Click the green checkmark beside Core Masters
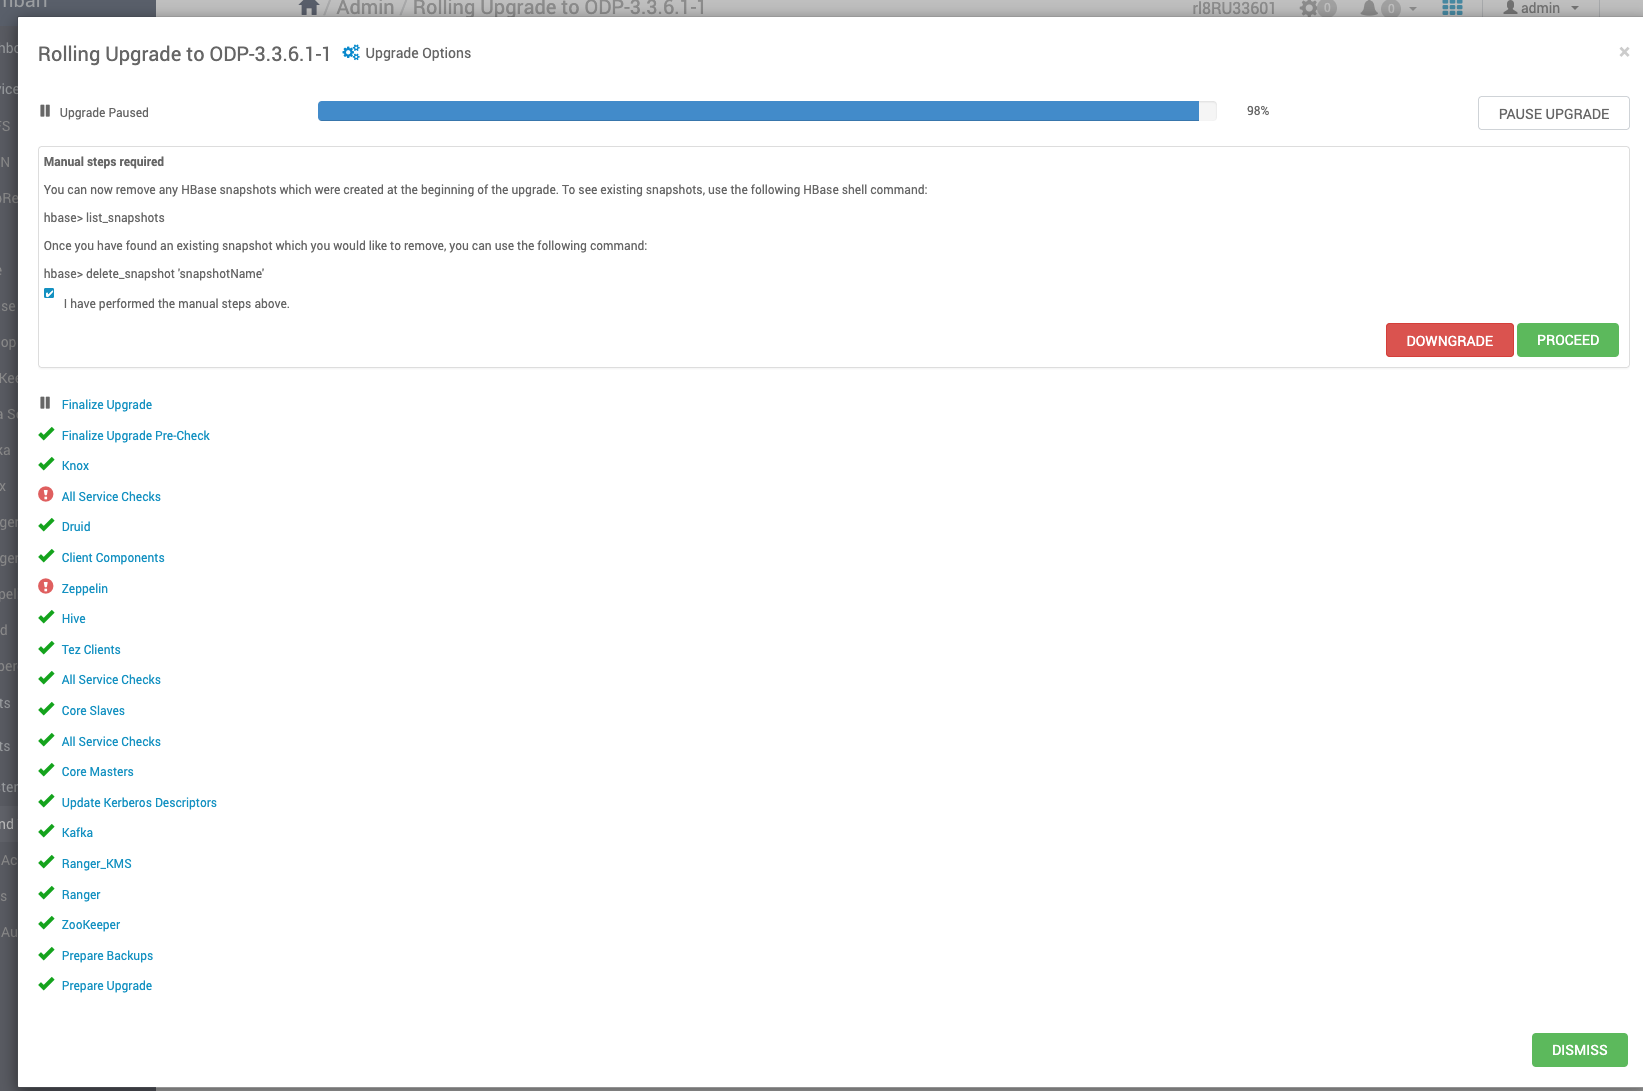Image resolution: width=1643 pixels, height=1091 pixels. [x=46, y=770]
